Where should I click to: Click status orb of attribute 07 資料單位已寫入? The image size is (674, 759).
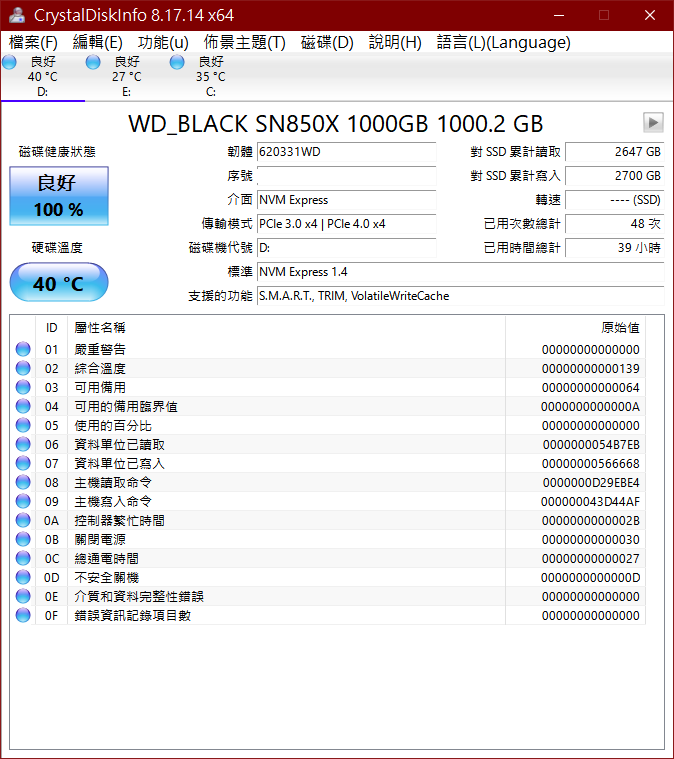[23, 463]
